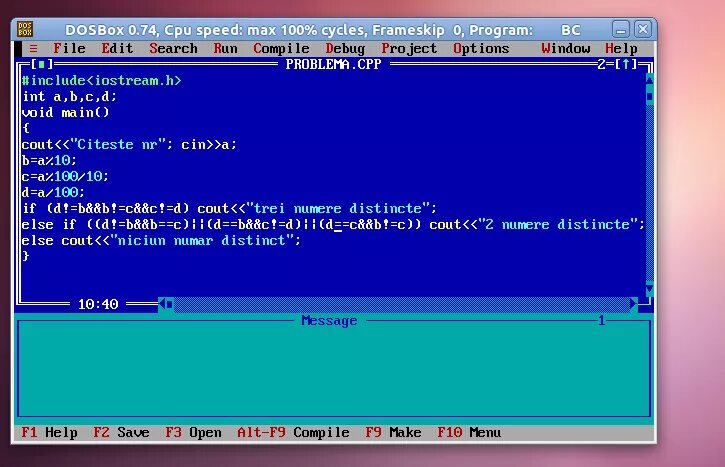Viewport: 725px width, 467px height.
Task: Click the 'int a,b,c,d;' declaration line
Action: pyautogui.click(x=69, y=97)
